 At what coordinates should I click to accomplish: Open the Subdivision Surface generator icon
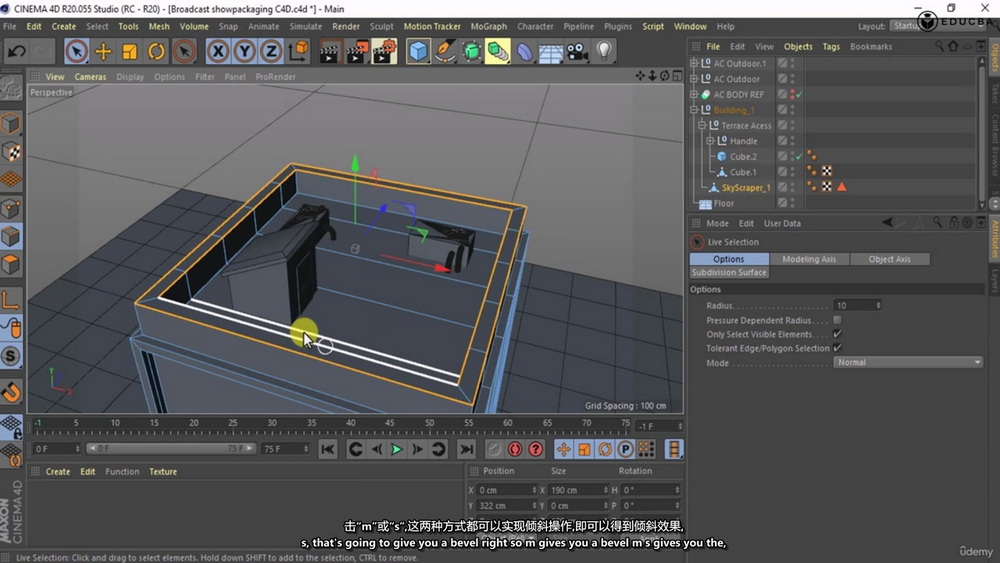(471, 51)
